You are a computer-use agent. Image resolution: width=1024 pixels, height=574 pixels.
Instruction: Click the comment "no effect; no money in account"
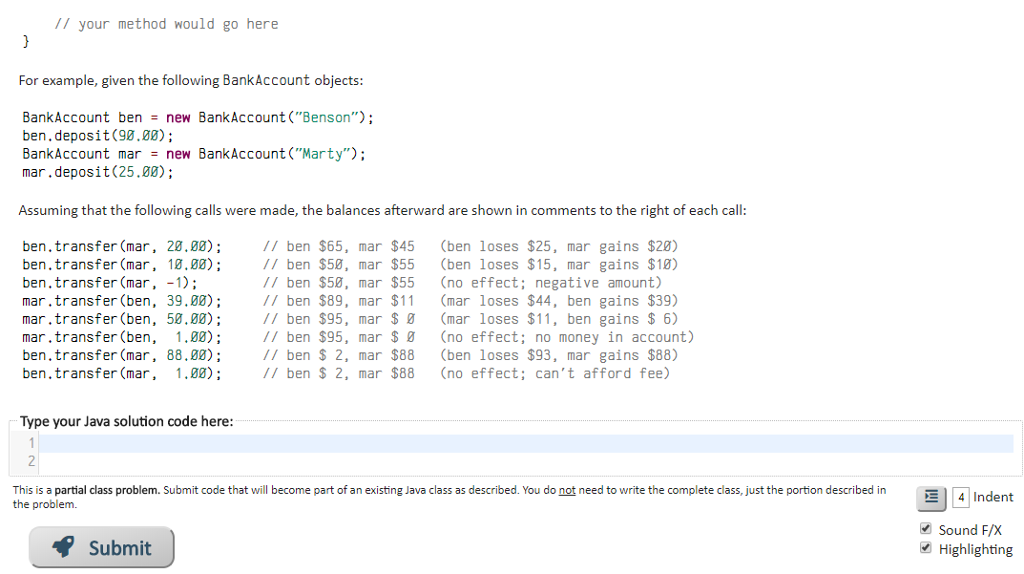click(x=567, y=337)
